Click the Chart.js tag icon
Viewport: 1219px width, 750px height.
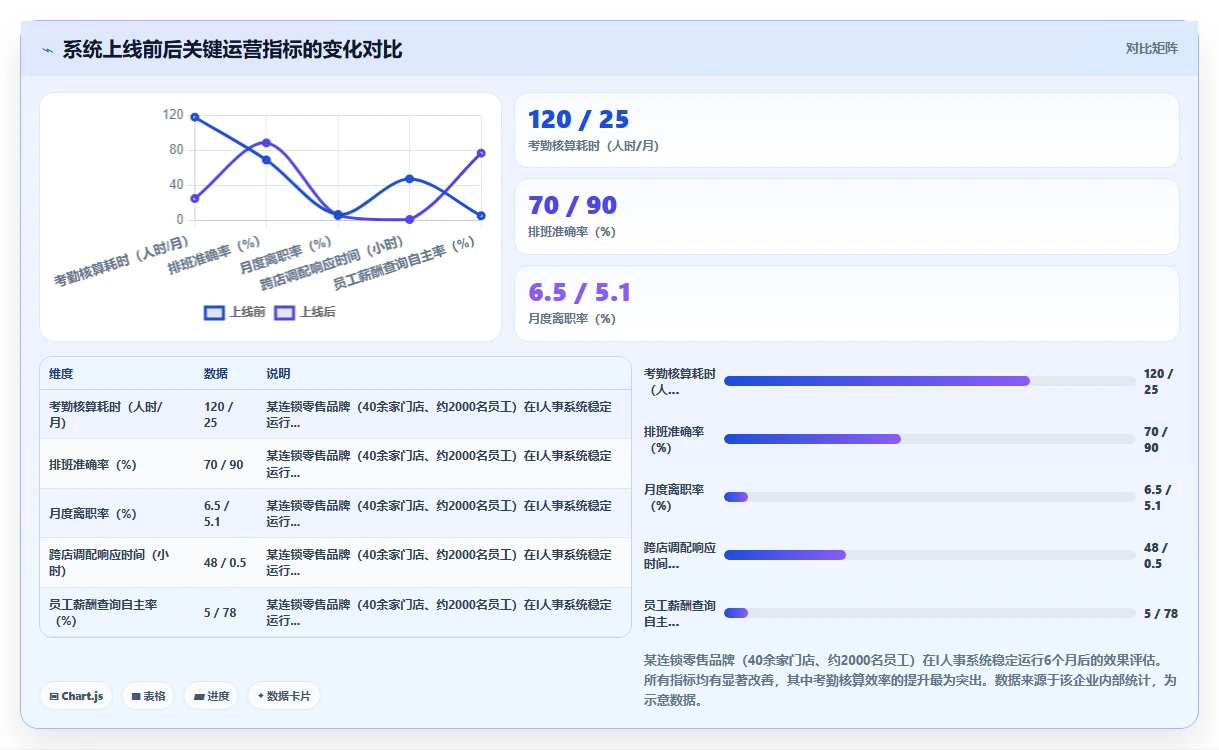[54, 696]
